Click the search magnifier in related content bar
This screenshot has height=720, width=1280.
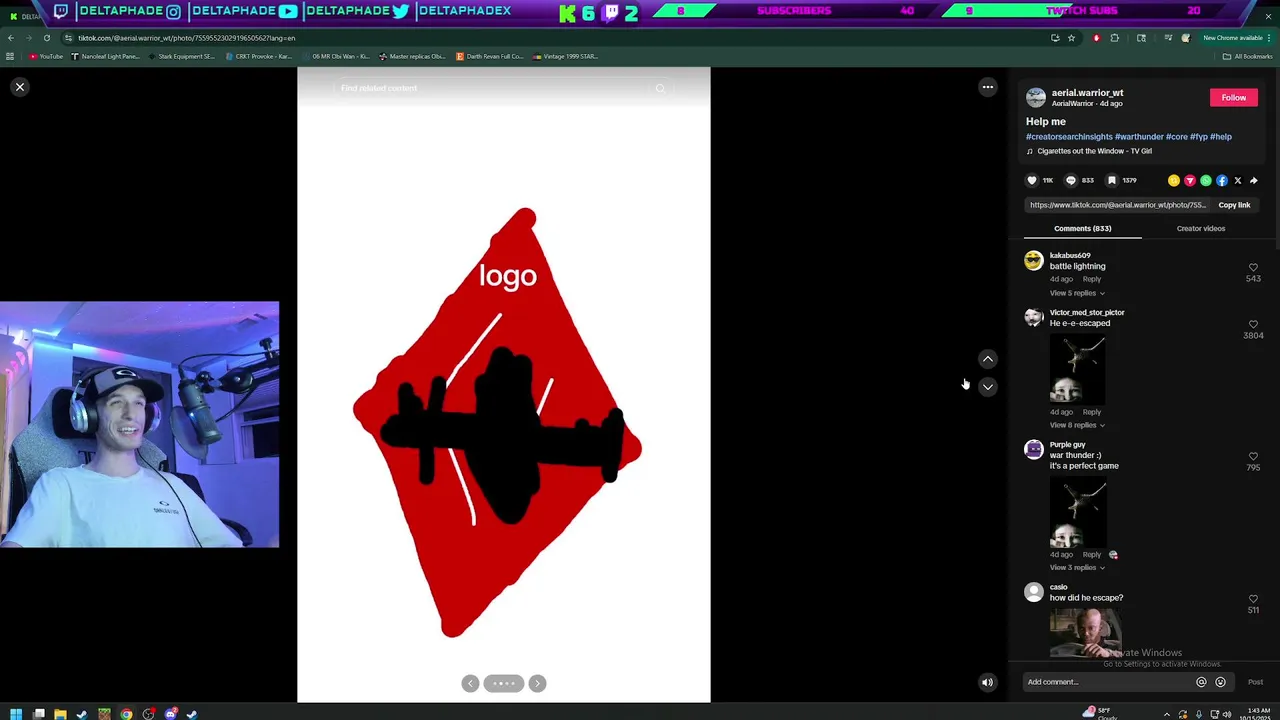click(x=660, y=88)
